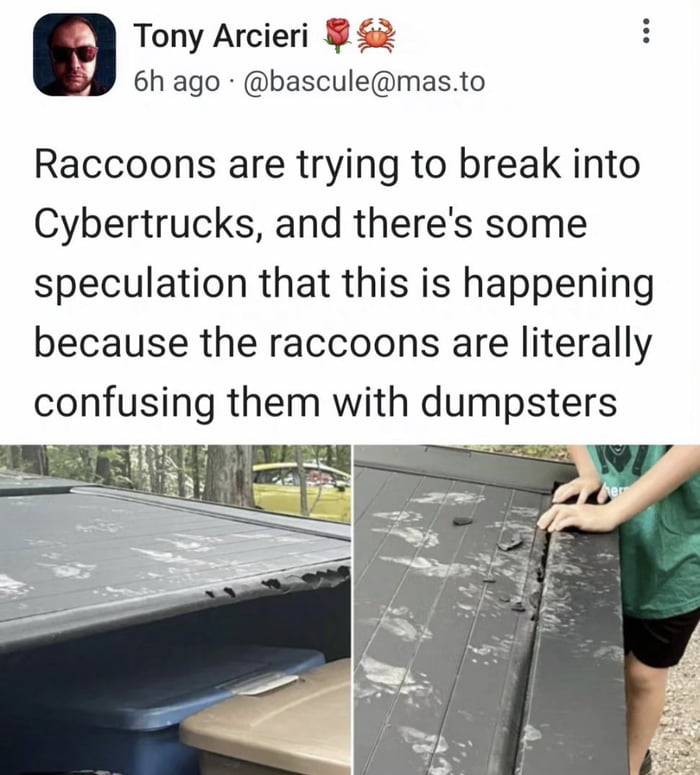Click the child's hands on the tonneau cover
The height and width of the screenshot is (775, 700).
pos(578,505)
